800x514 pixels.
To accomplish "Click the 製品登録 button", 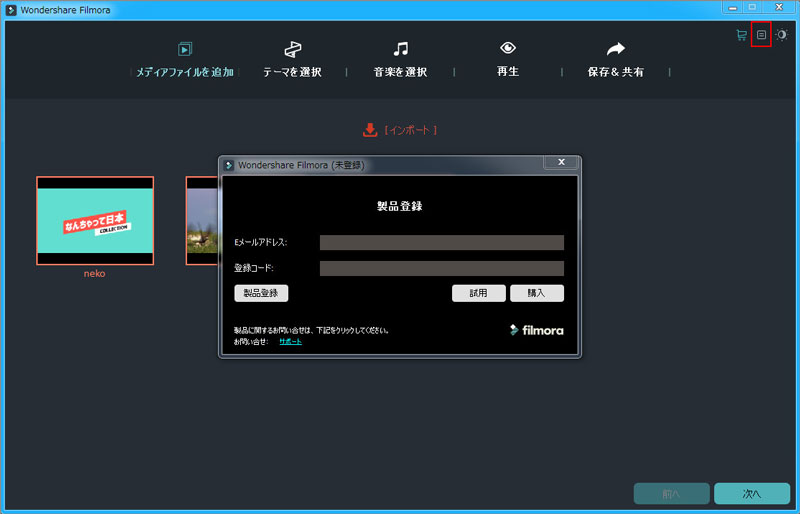I will coord(261,293).
